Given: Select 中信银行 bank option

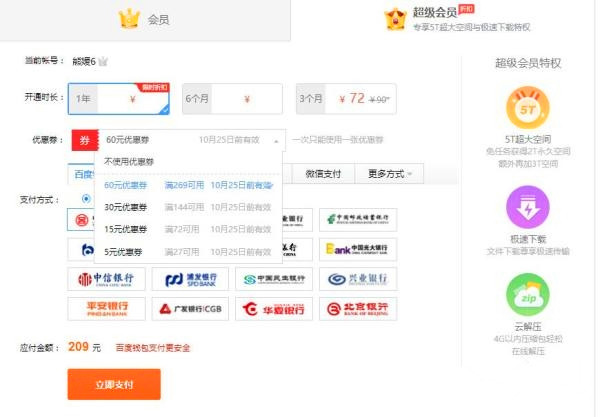Looking at the screenshot, I should tap(106, 279).
